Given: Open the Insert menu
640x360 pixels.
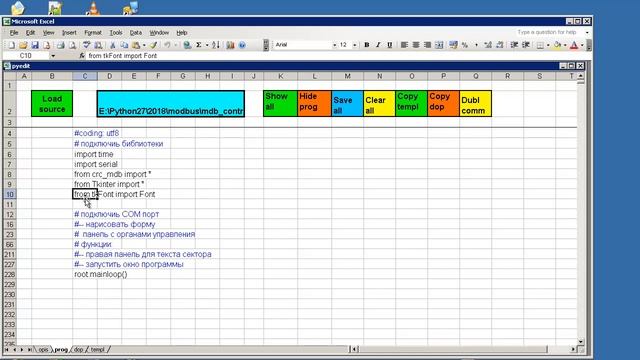Looking at the screenshot, I should coord(69,33).
